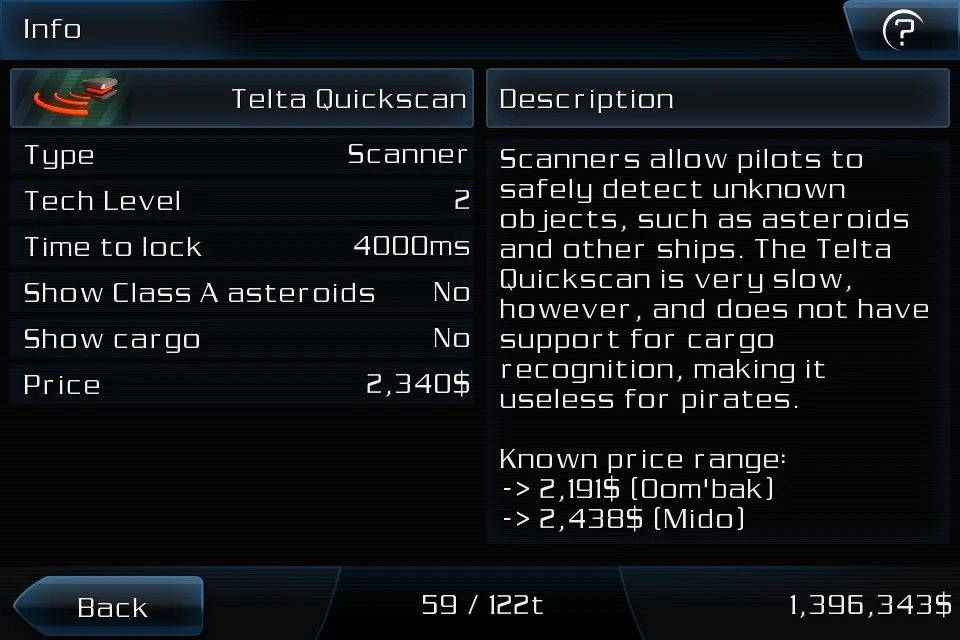The height and width of the screenshot is (640, 960).
Task: Open the help question mark icon
Action: click(901, 31)
